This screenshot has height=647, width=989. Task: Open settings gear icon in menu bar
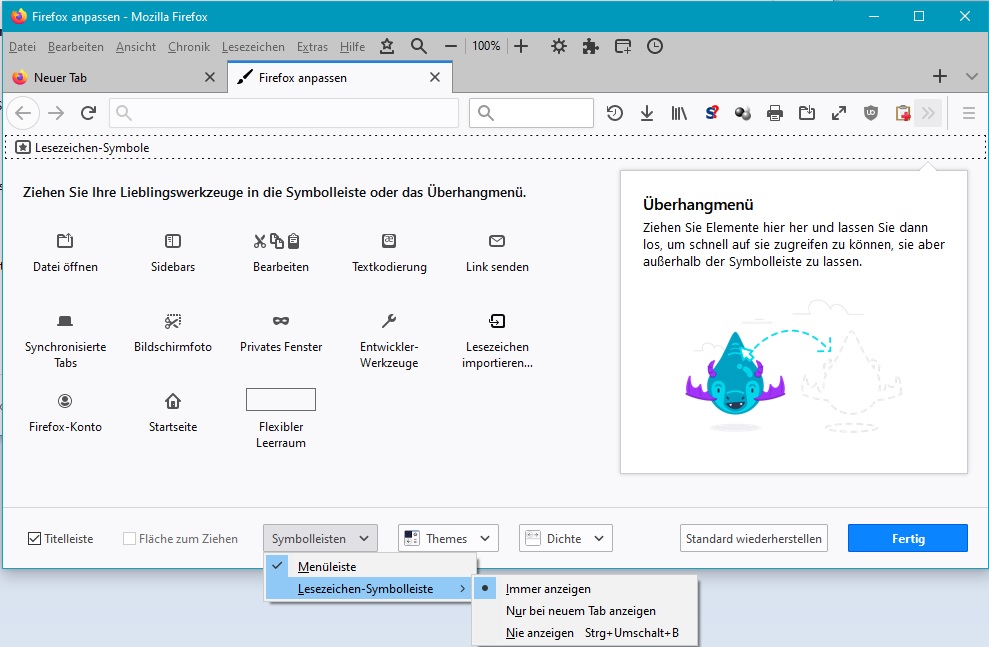pyautogui.click(x=558, y=46)
